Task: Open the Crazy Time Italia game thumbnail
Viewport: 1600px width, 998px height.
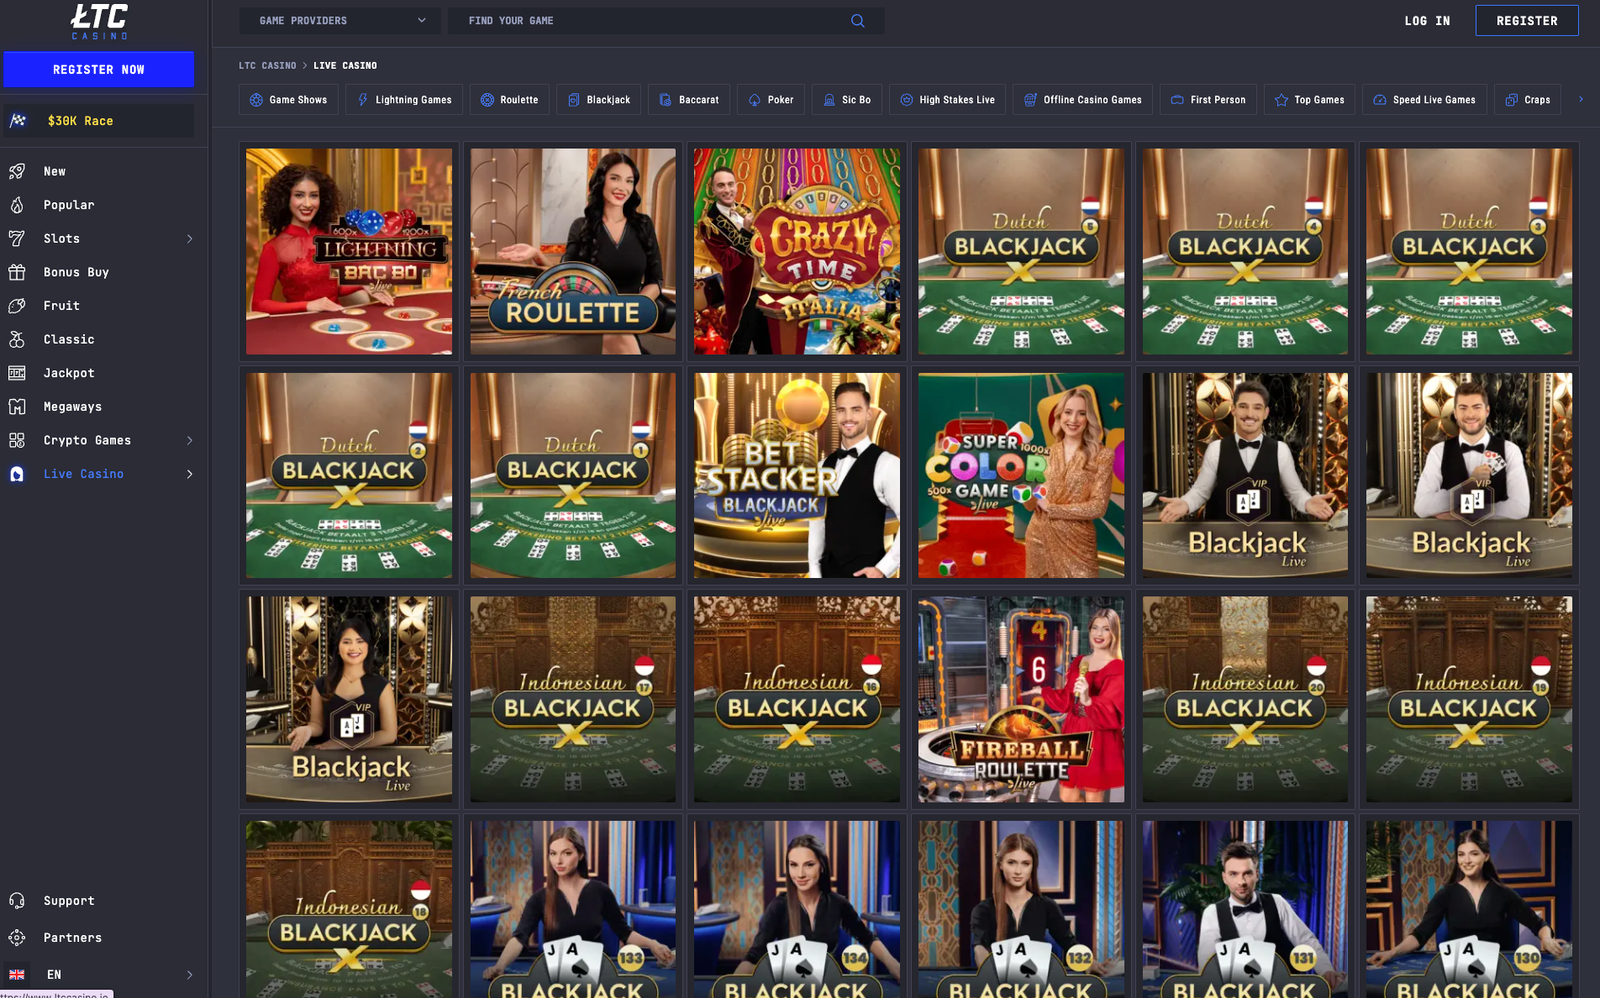Action: 797,252
